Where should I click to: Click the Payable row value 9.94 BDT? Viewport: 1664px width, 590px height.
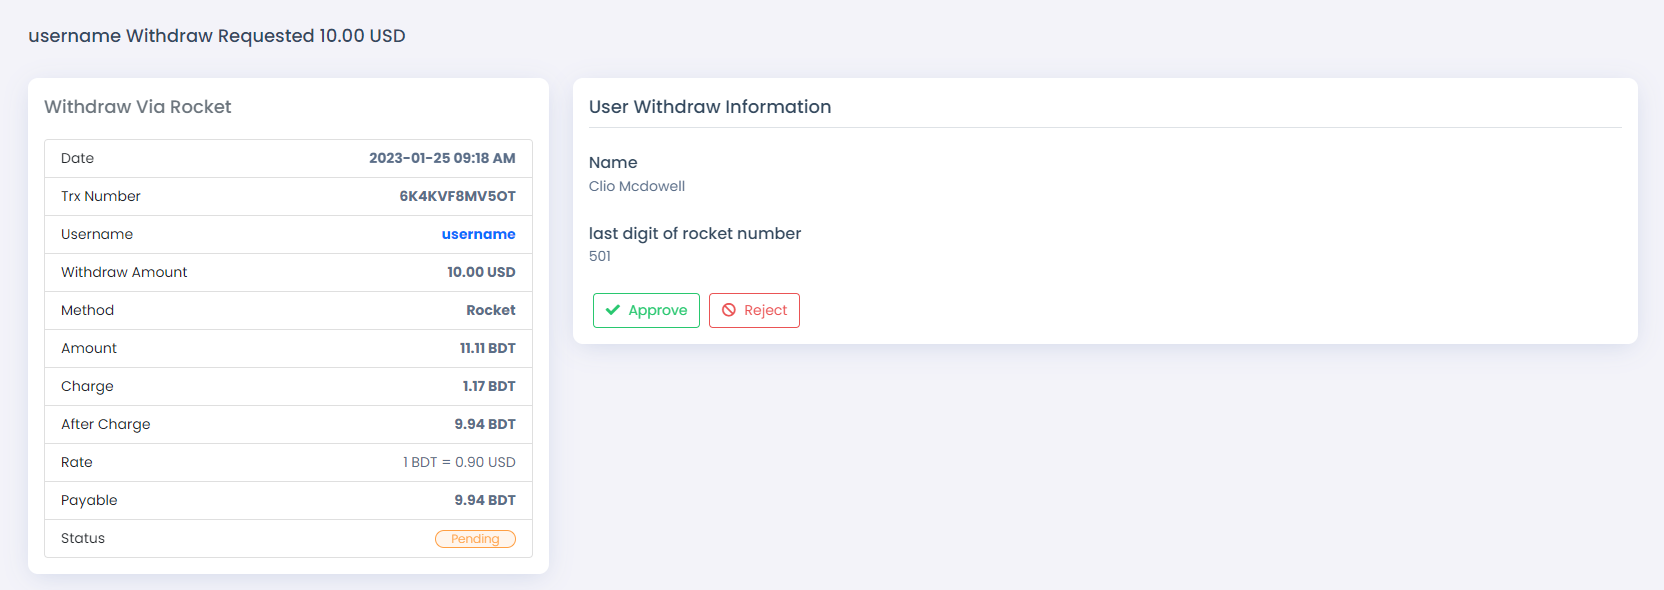(x=485, y=500)
